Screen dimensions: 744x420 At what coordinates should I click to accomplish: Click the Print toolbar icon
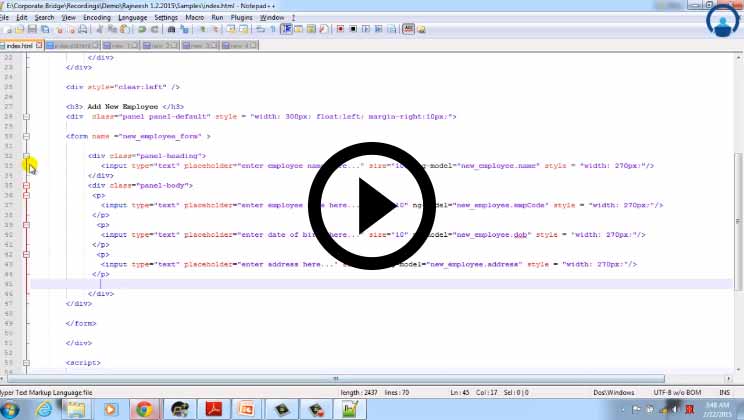[x=83, y=30]
